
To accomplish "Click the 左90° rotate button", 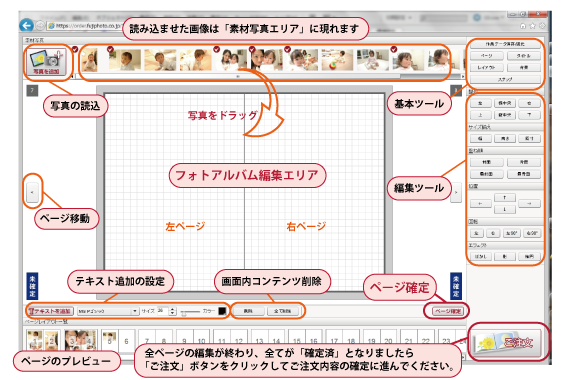I will point(512,233).
